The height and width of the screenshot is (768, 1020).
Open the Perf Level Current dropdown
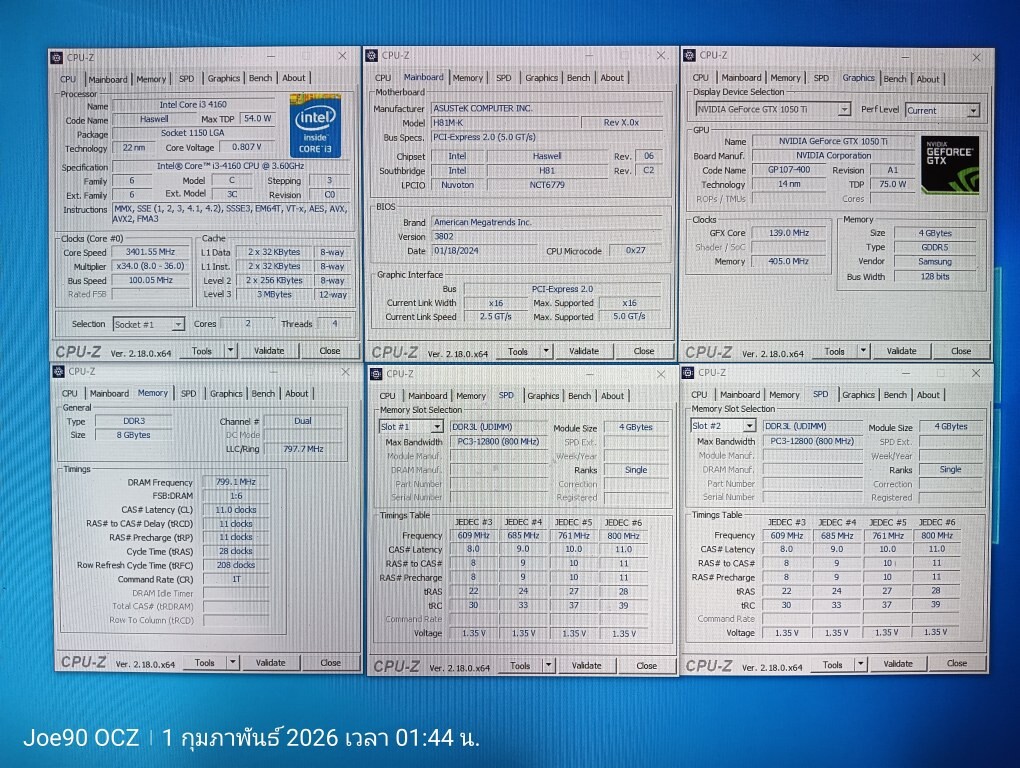[x=971, y=110]
